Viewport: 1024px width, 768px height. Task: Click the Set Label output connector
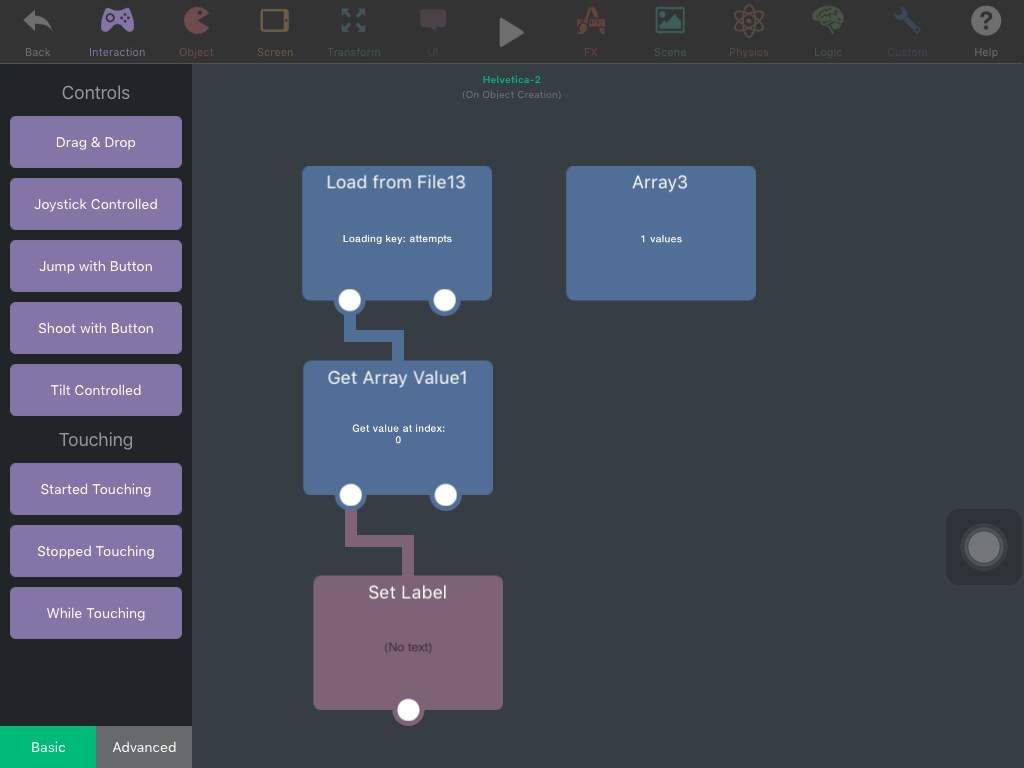408,710
